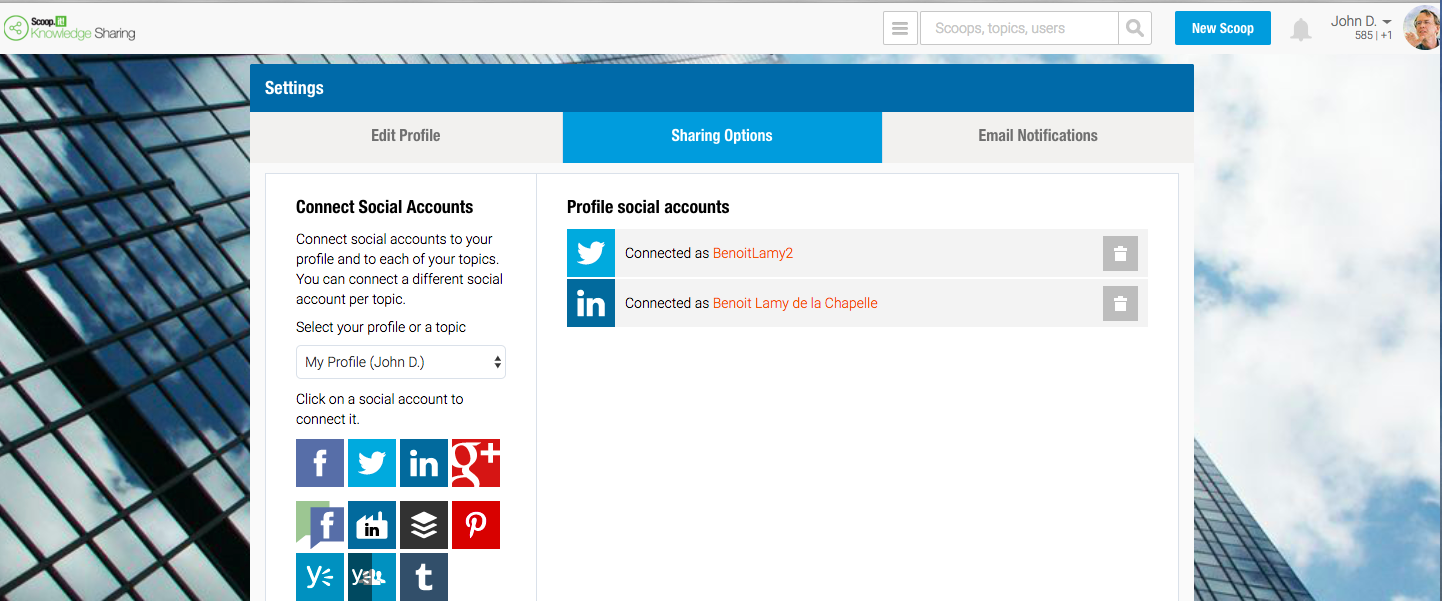This screenshot has height=601, width=1442.
Task: Open the Benoit Lamy de la Chapelle link
Action: (795, 303)
